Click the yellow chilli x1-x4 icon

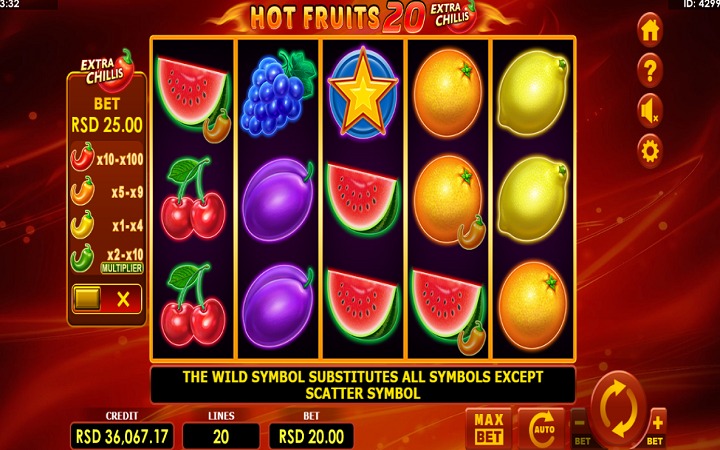coord(82,225)
